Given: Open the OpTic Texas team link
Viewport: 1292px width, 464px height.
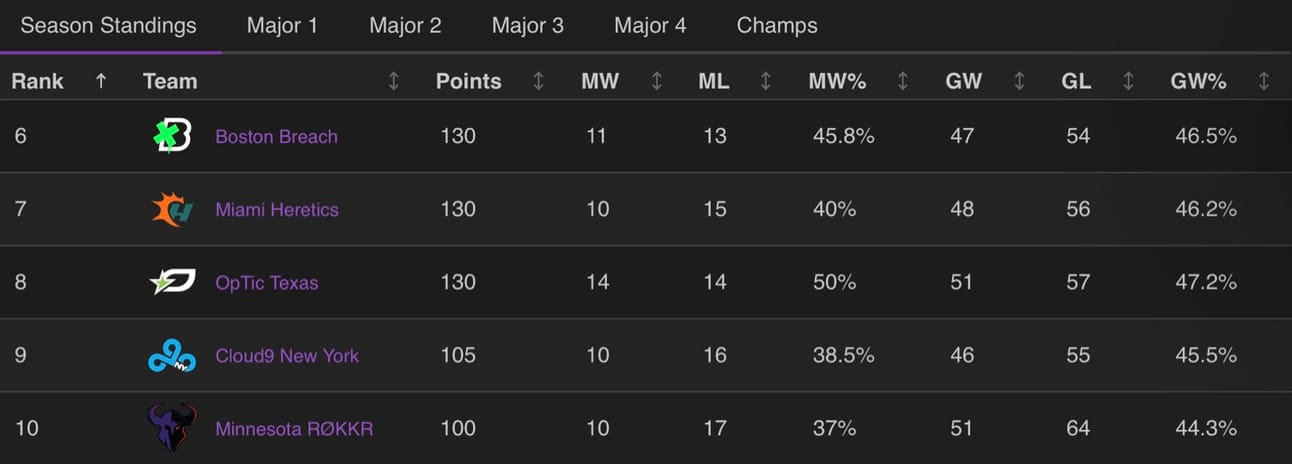Looking at the screenshot, I should (267, 283).
